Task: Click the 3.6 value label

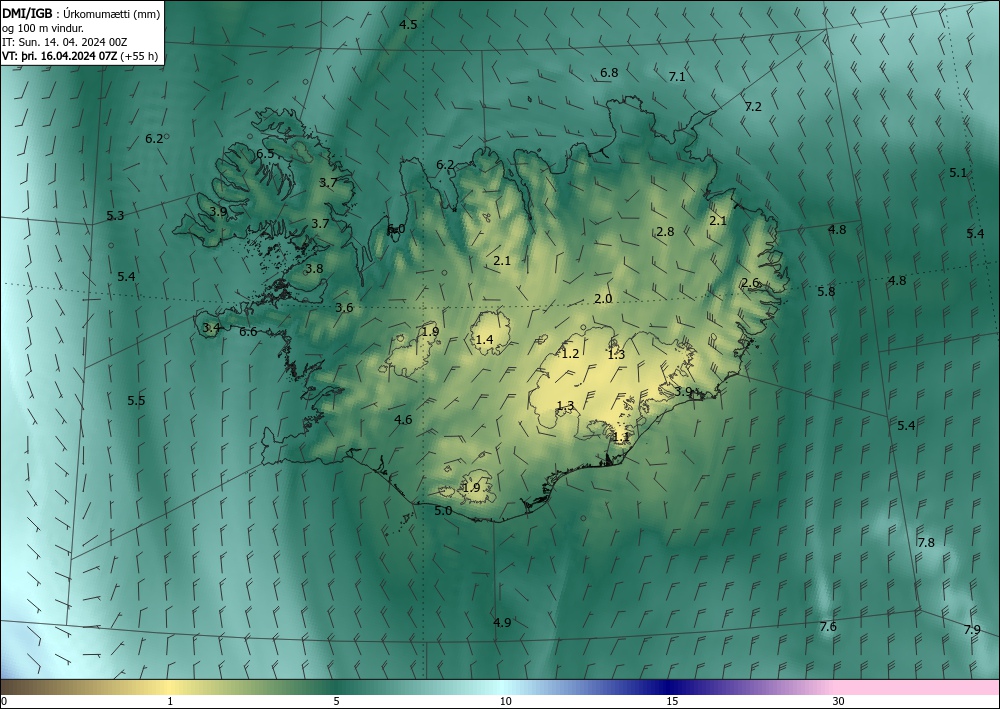Action: [344, 308]
